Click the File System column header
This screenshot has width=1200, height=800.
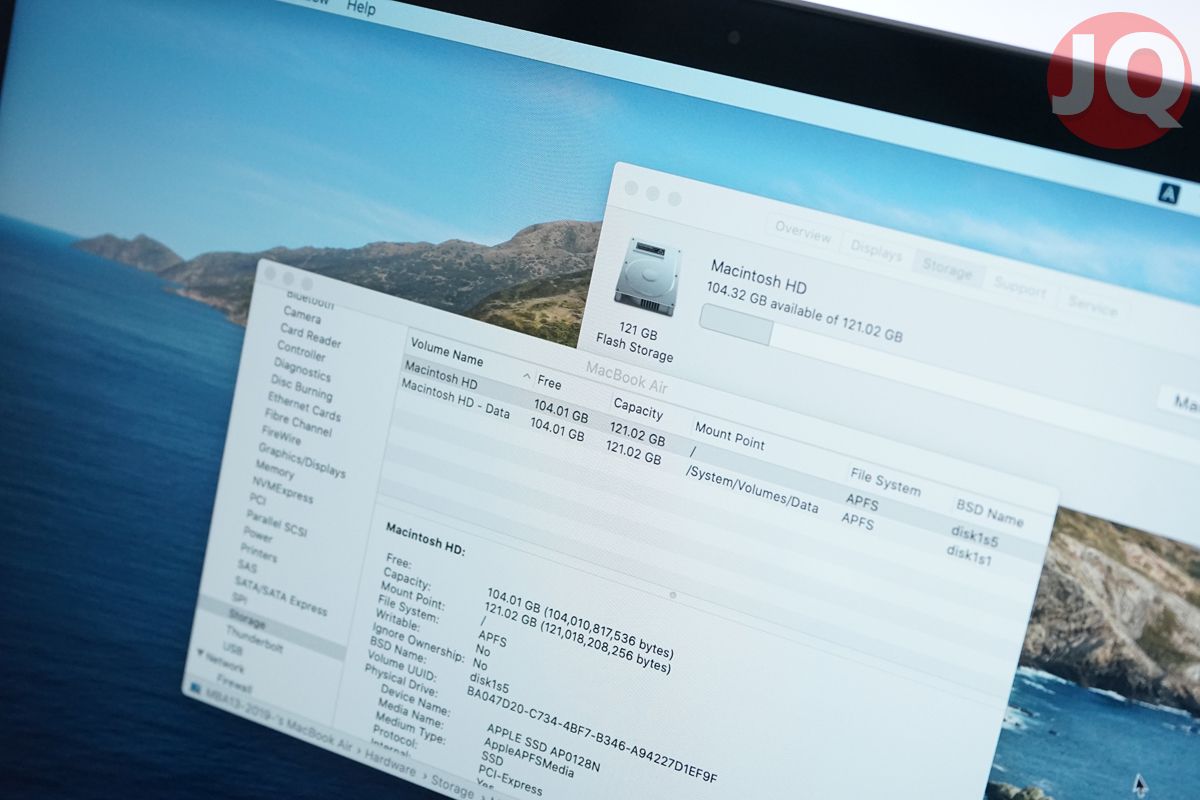885,481
